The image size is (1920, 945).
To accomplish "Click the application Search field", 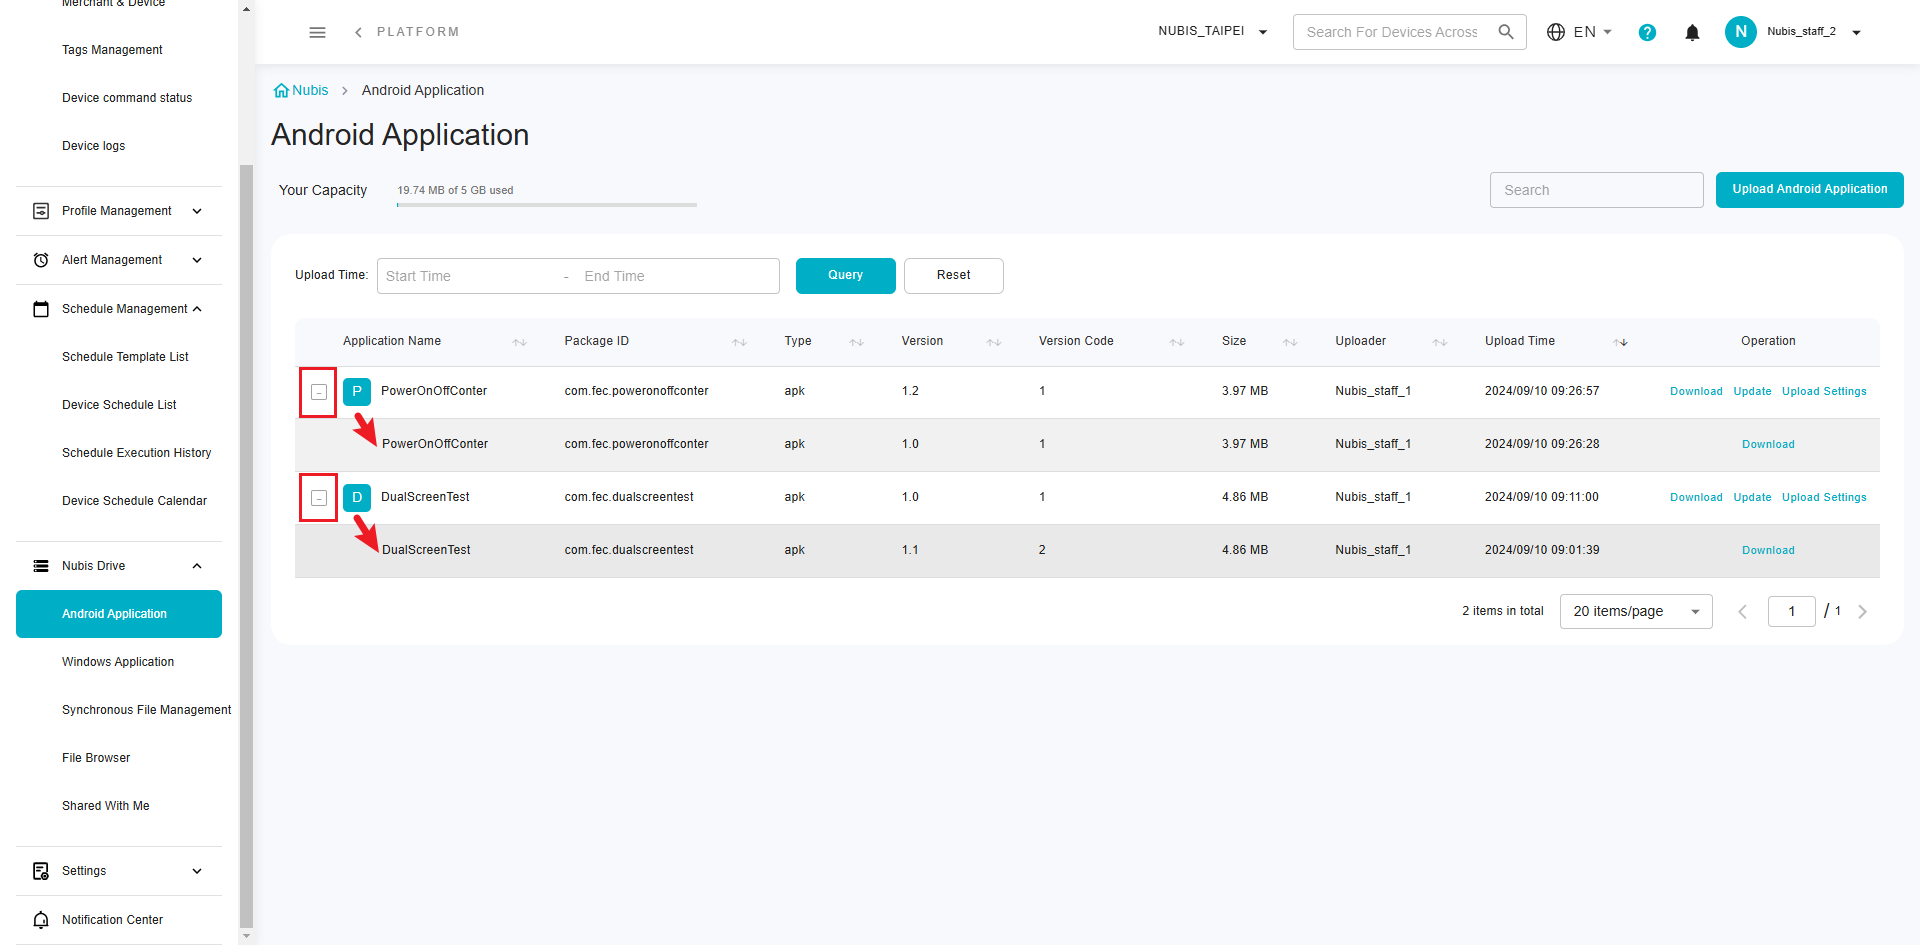I will point(1596,190).
